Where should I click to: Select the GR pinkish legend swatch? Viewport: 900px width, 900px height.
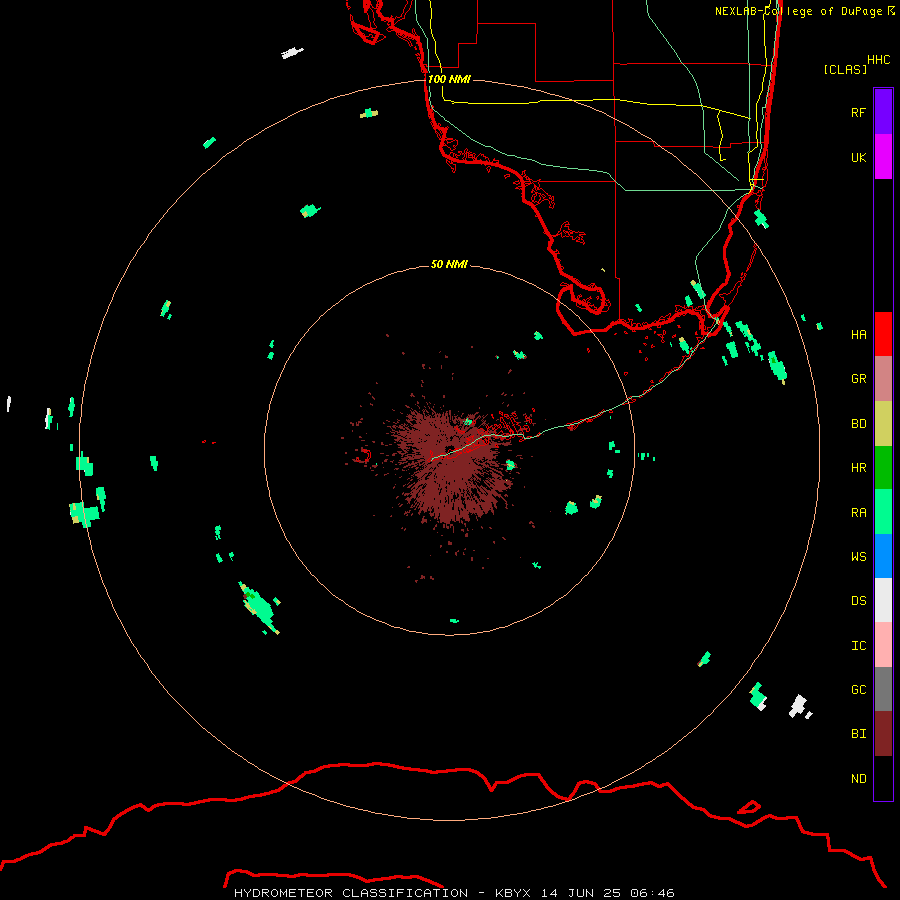(x=883, y=379)
